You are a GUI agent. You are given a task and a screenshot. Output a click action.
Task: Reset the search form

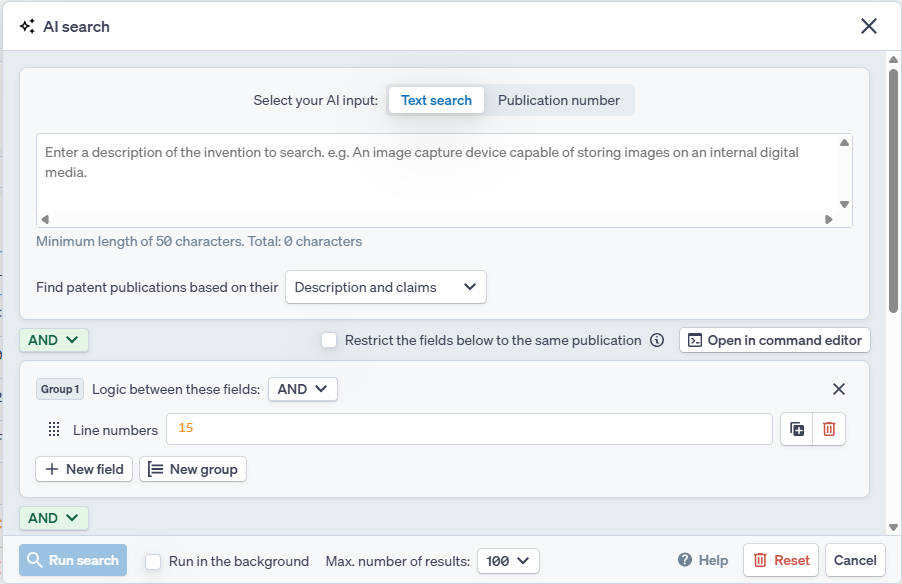click(781, 560)
